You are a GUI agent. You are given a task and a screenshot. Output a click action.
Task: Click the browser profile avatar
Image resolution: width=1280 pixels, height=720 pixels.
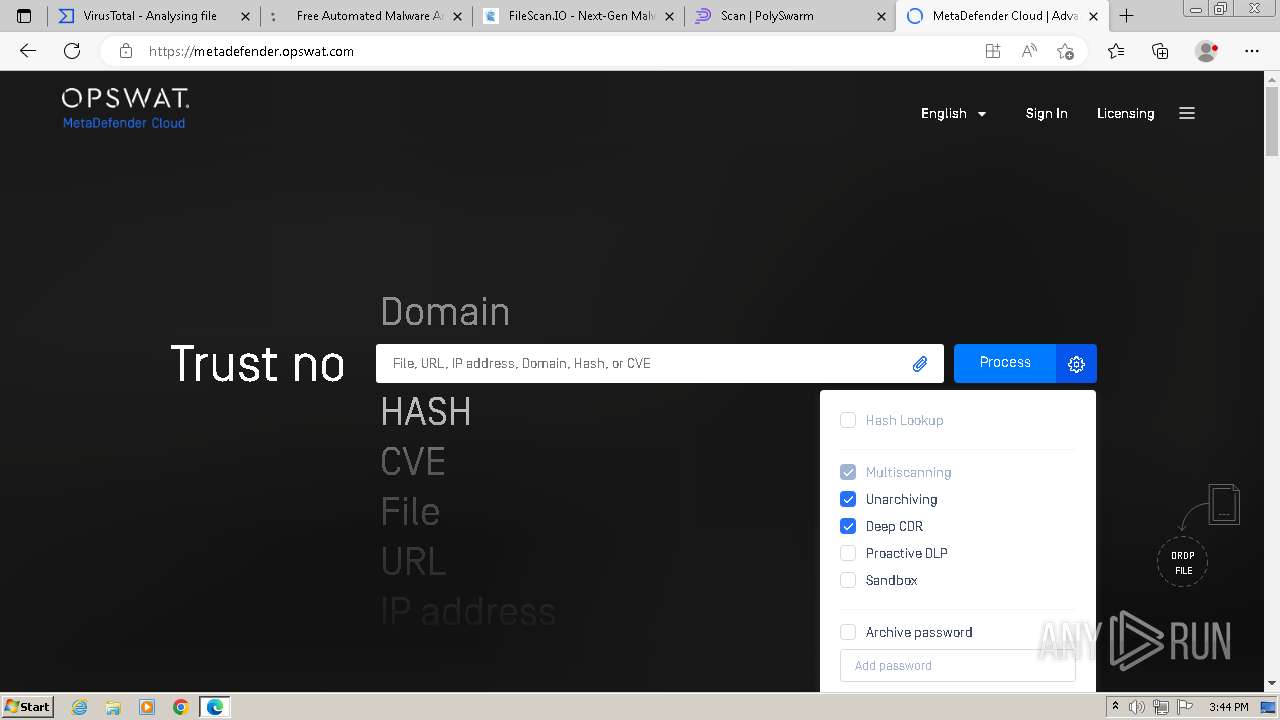1207,51
